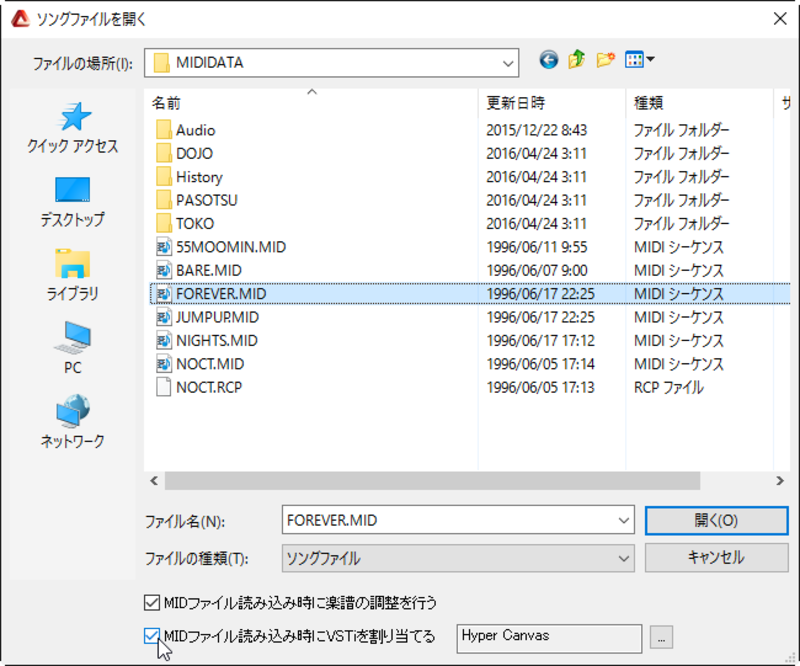Click horizontal scrollbar thumb in file list
Screen dimensions: 800x666
point(432,481)
